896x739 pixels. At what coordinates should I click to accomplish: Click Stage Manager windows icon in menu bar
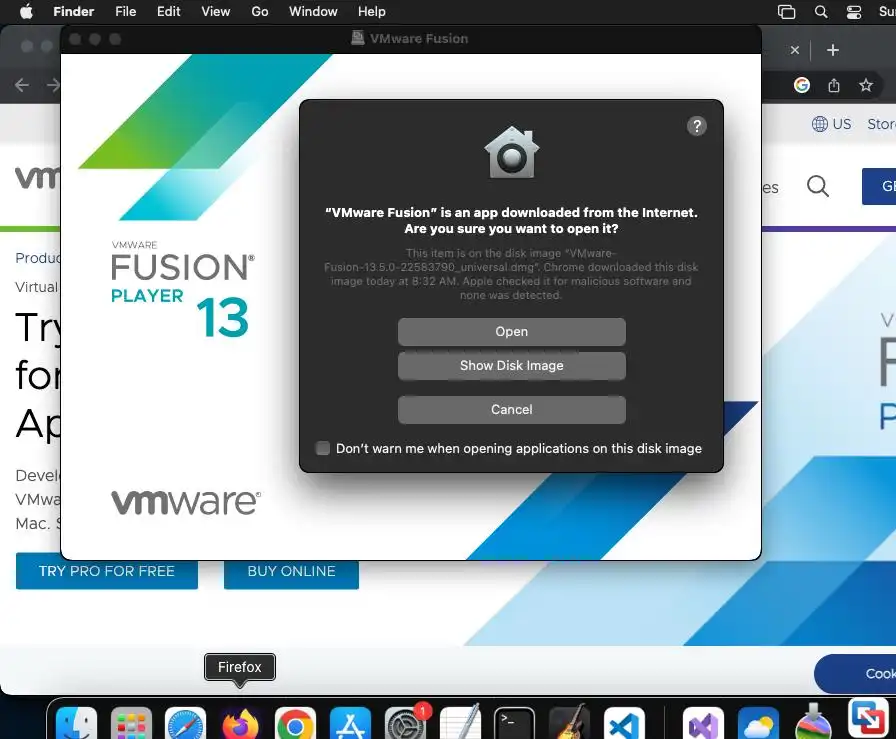786,11
